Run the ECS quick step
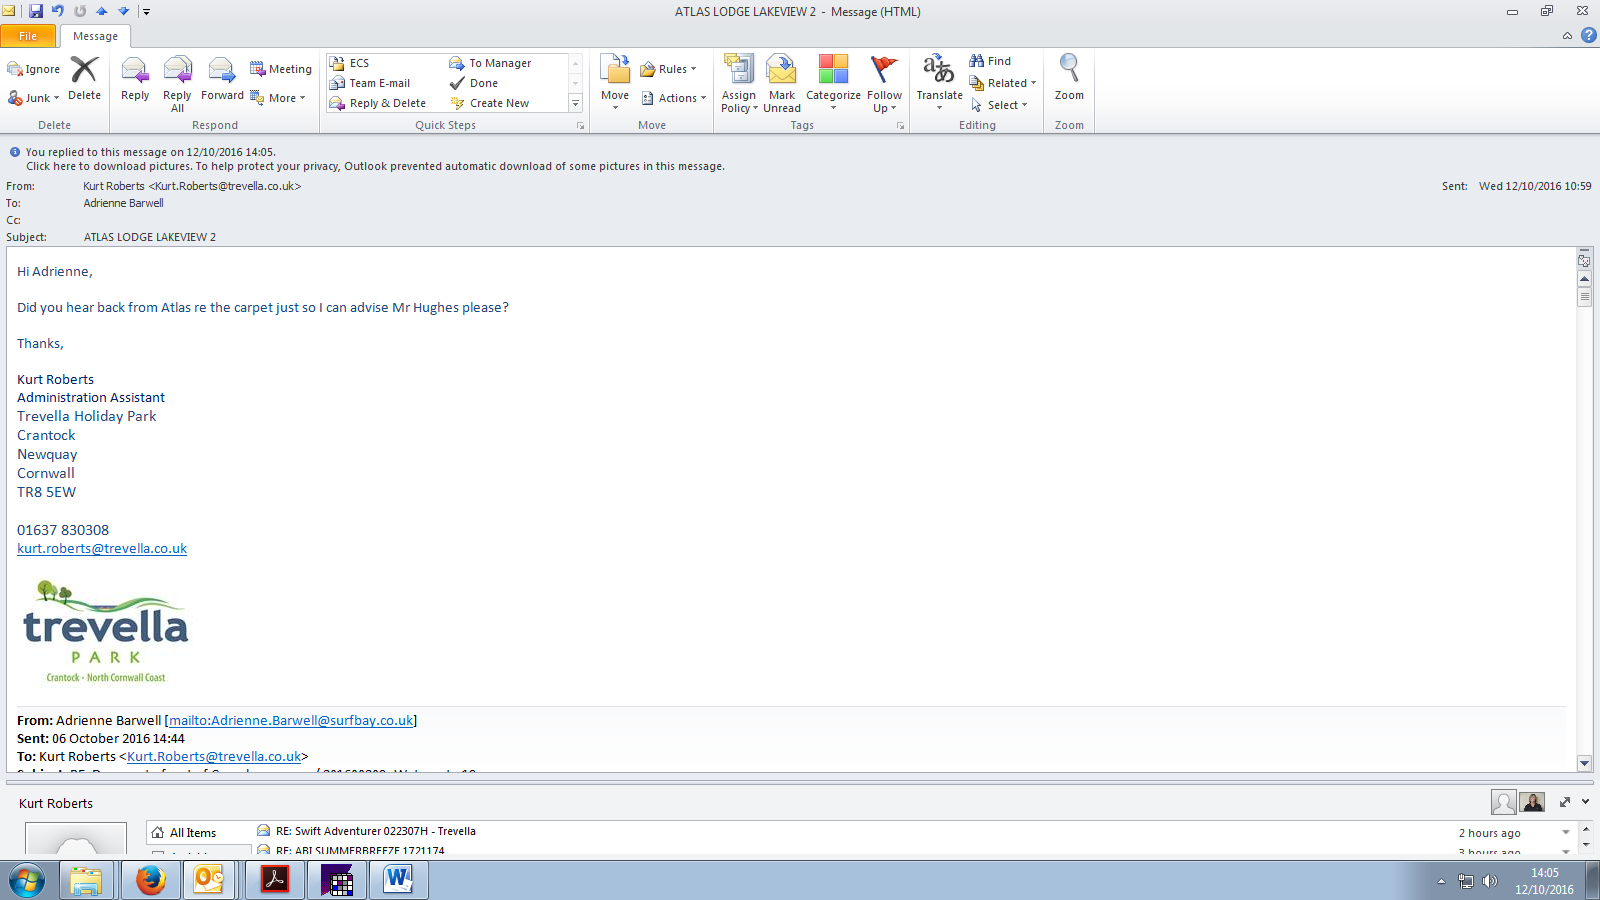Image resolution: width=1600 pixels, height=900 pixels. pyautogui.click(x=350, y=63)
